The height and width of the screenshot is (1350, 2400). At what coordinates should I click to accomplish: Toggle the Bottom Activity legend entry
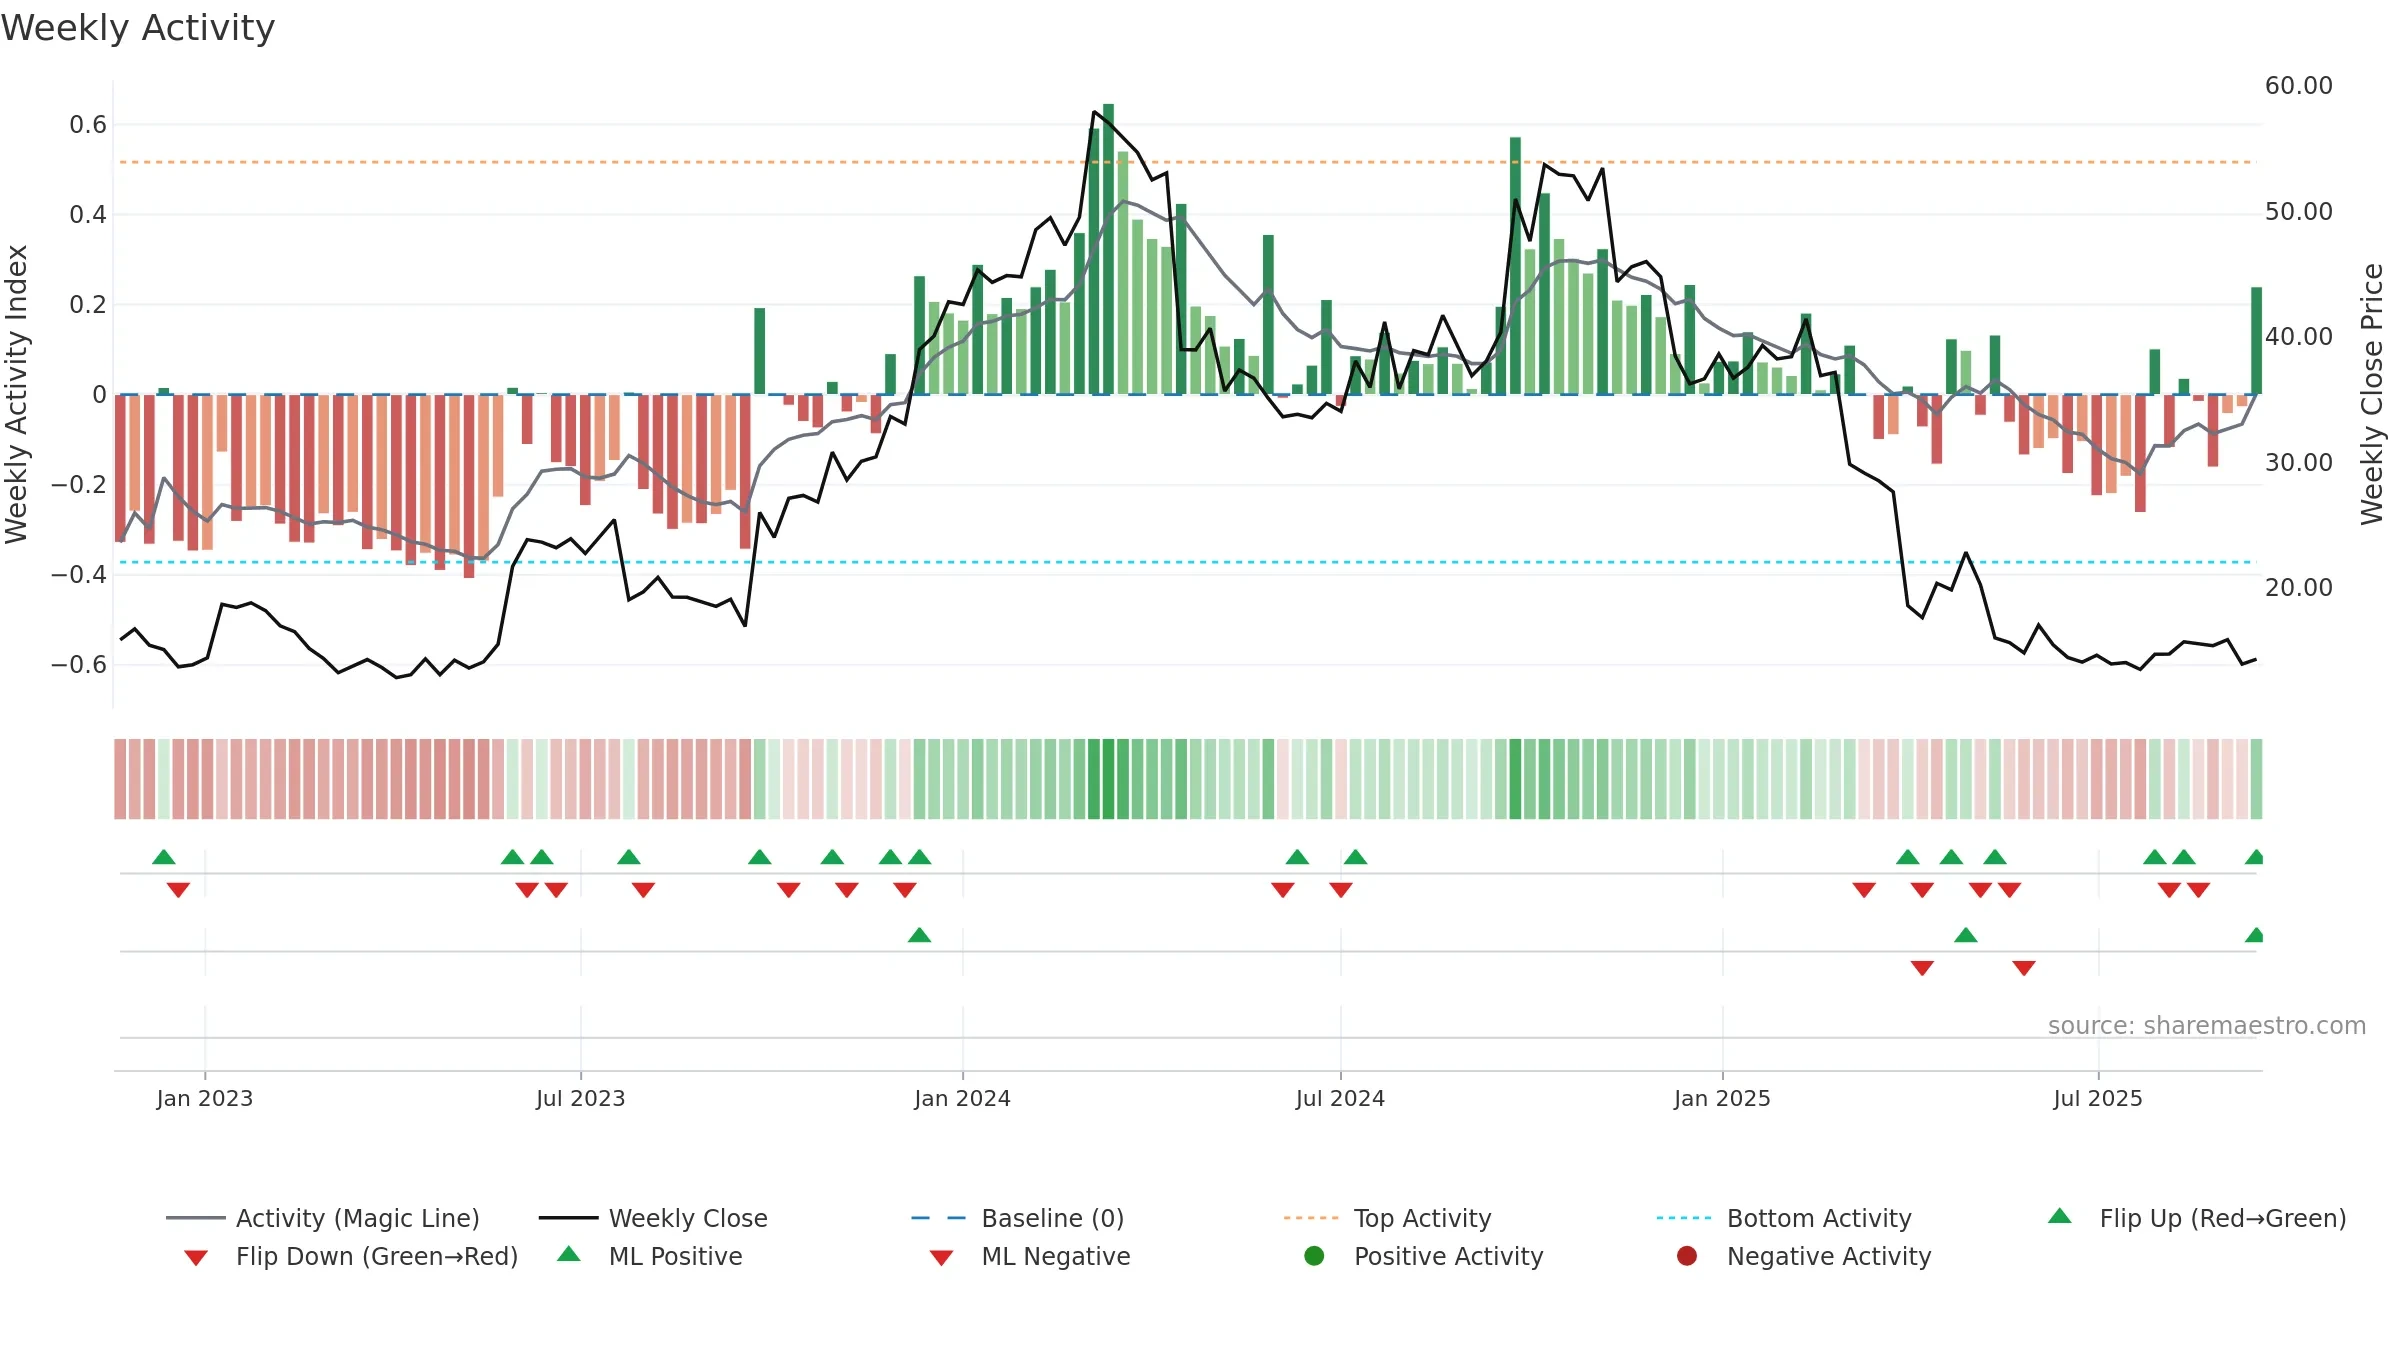coord(1784,1218)
